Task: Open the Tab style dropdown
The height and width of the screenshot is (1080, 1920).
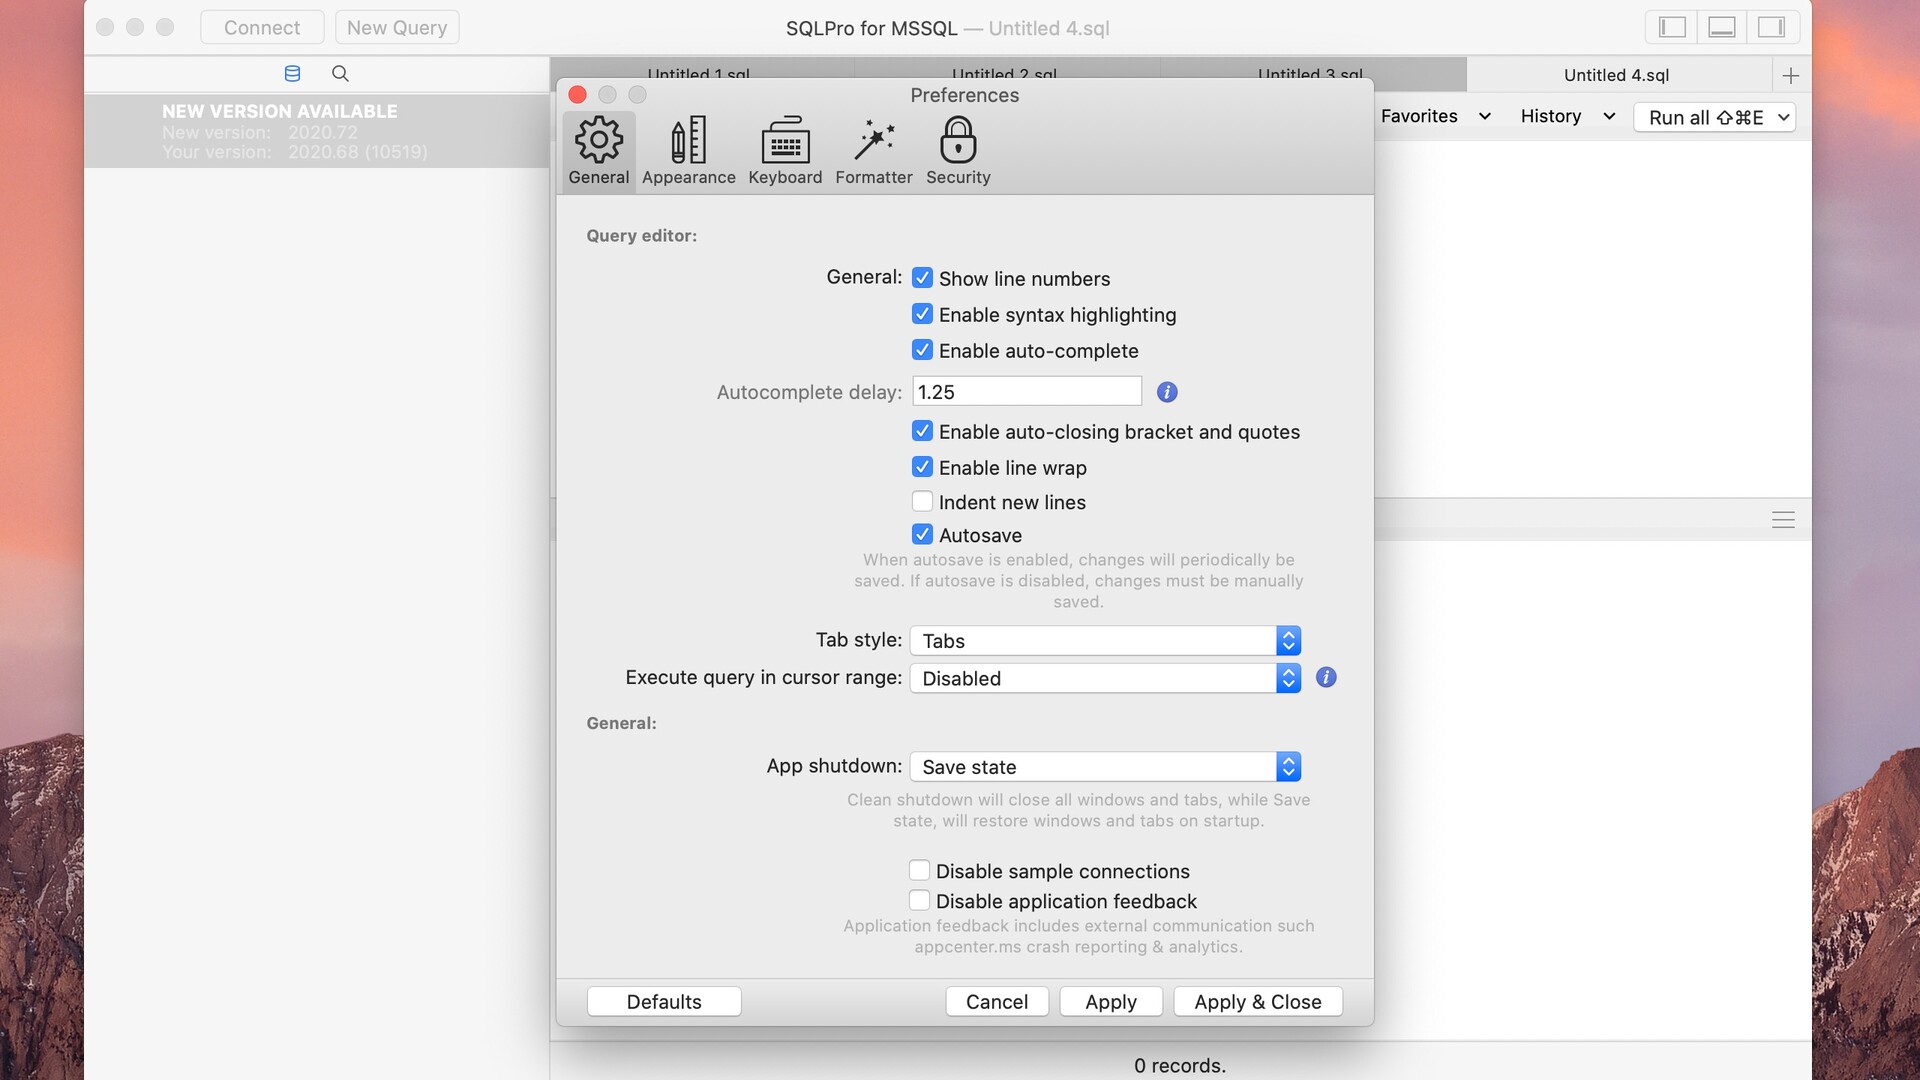Action: [1105, 640]
